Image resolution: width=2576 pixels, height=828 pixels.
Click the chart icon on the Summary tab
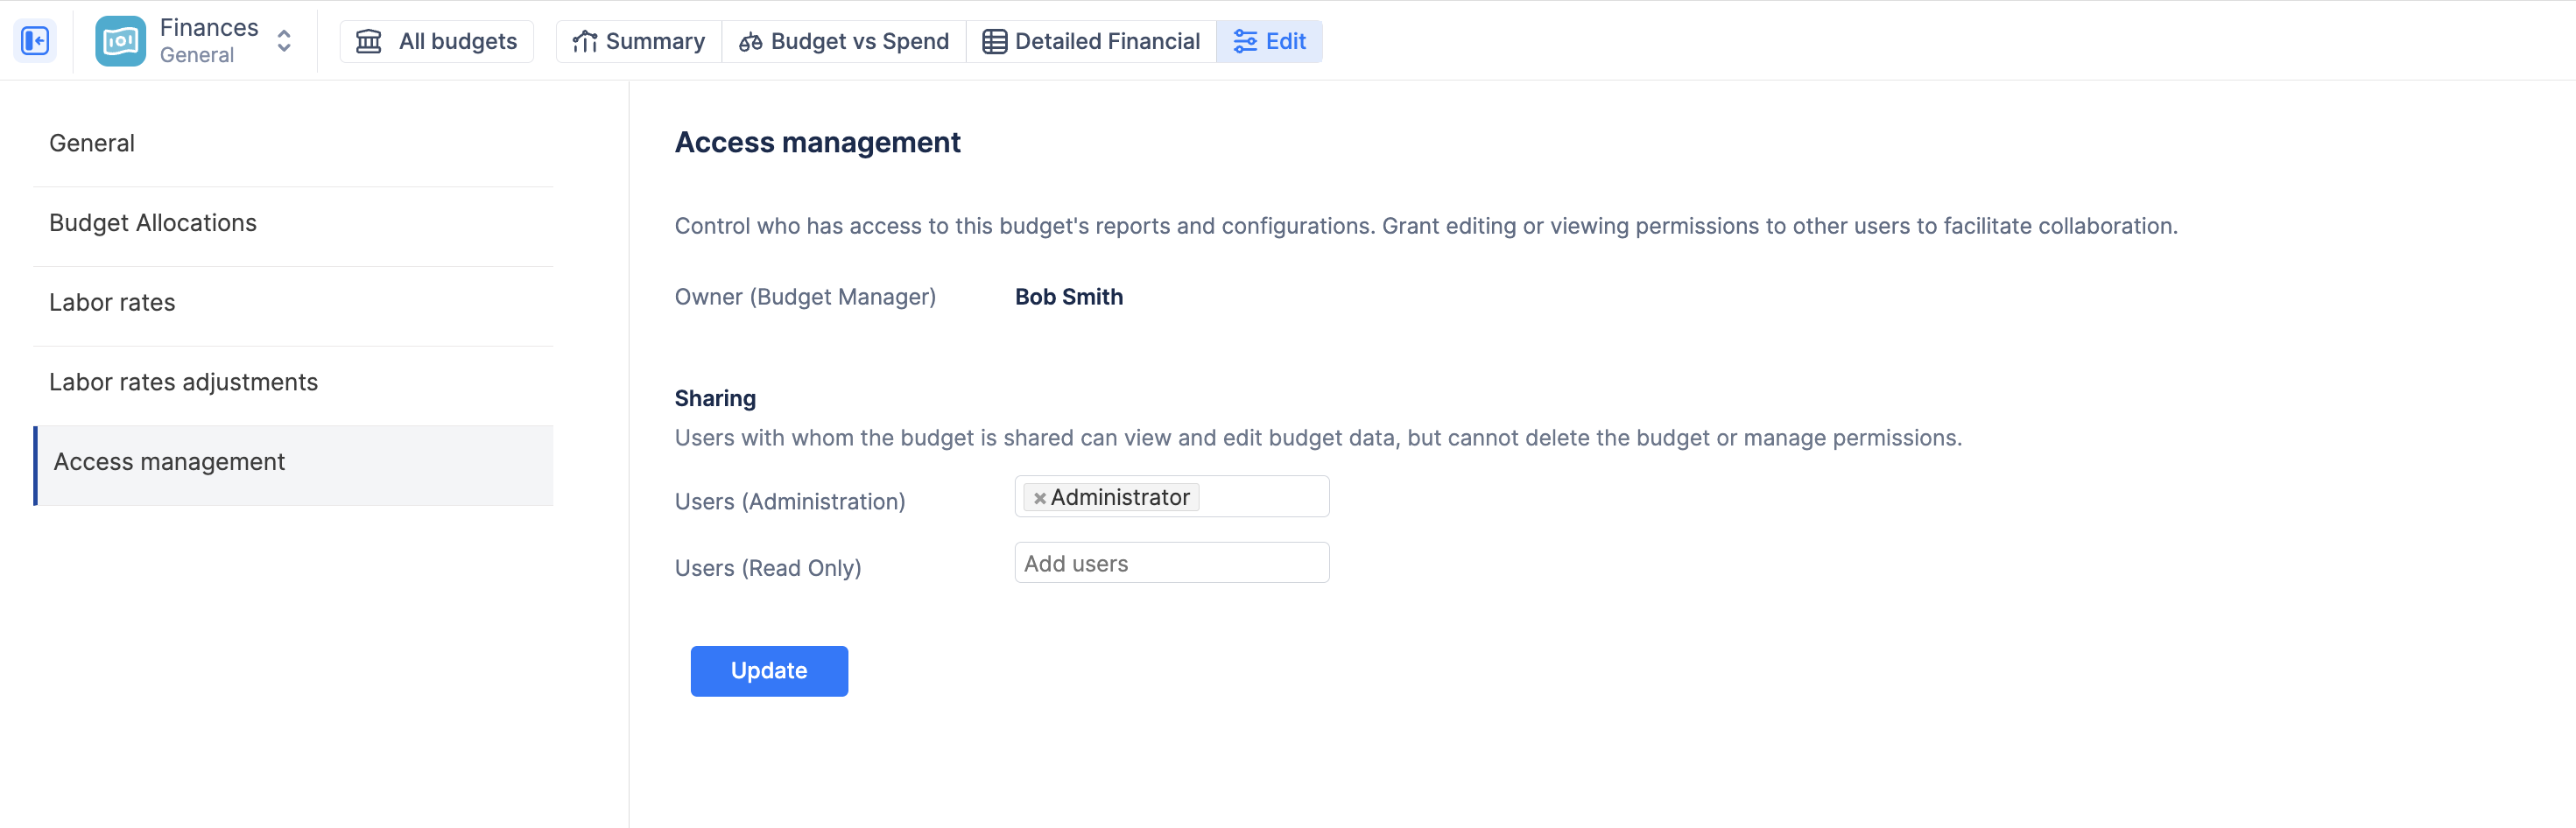(585, 41)
